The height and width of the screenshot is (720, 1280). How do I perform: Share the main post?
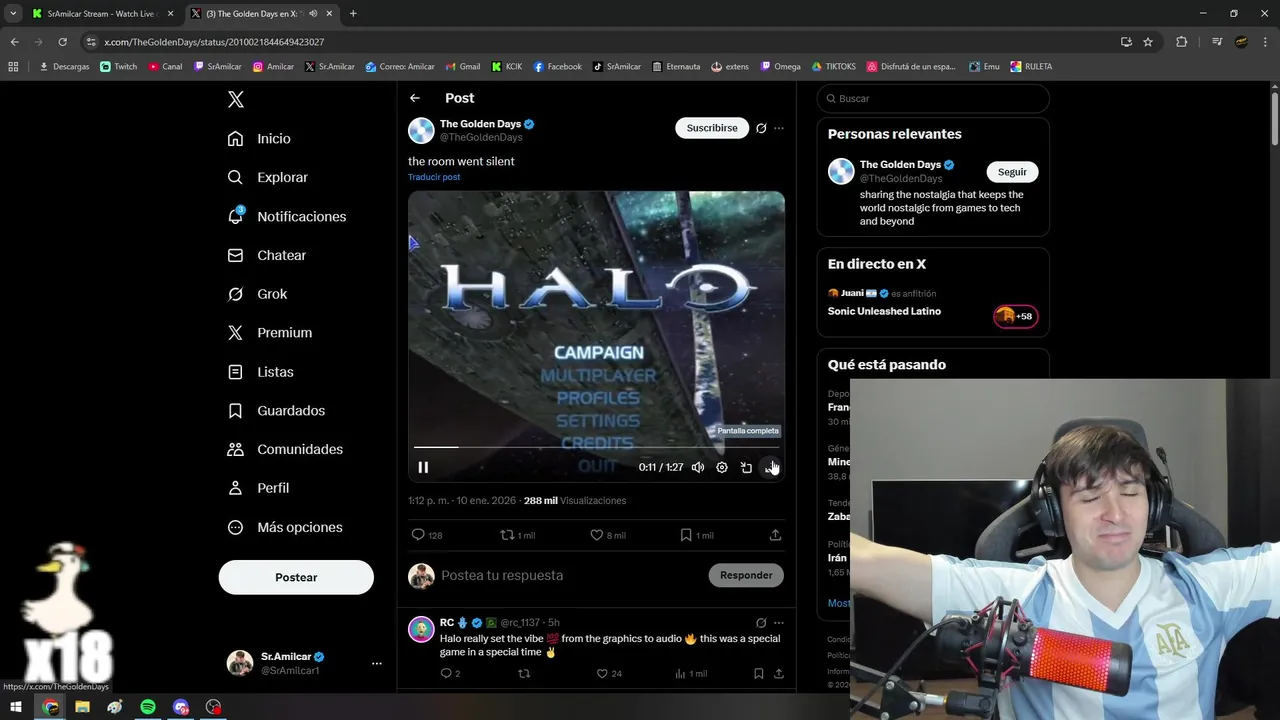click(x=775, y=535)
